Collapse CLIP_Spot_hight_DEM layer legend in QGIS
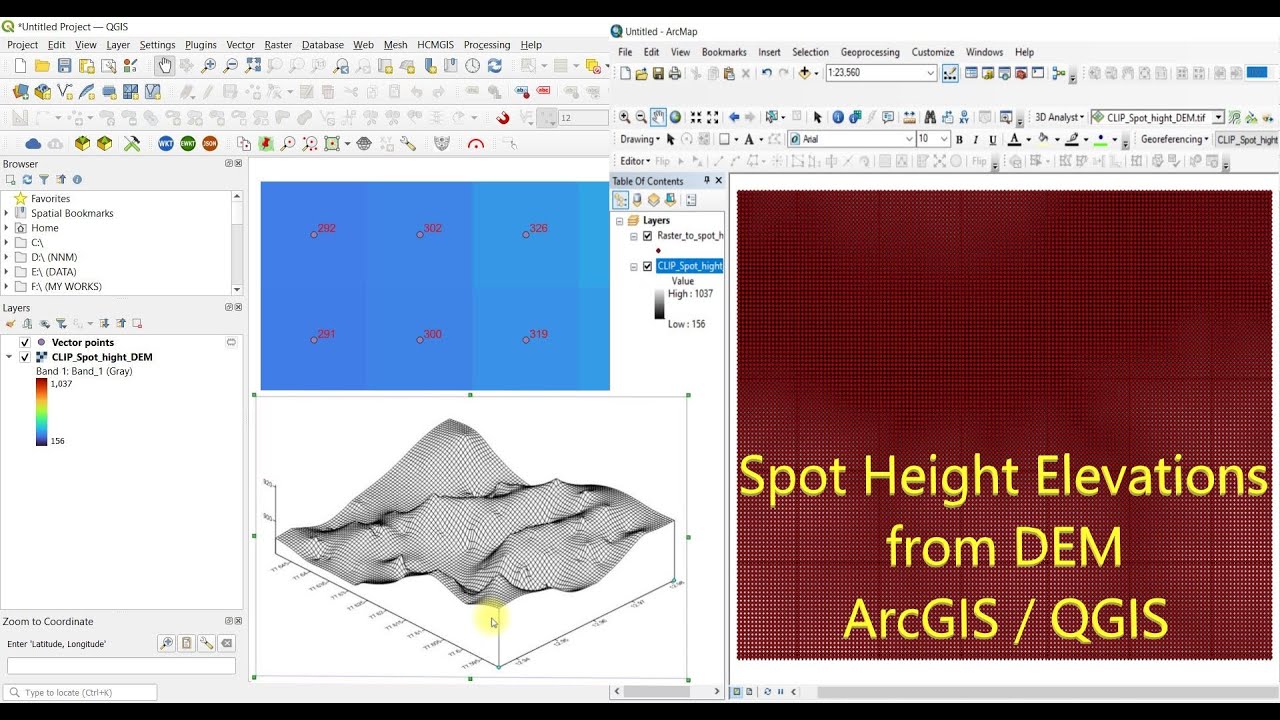 10,357
